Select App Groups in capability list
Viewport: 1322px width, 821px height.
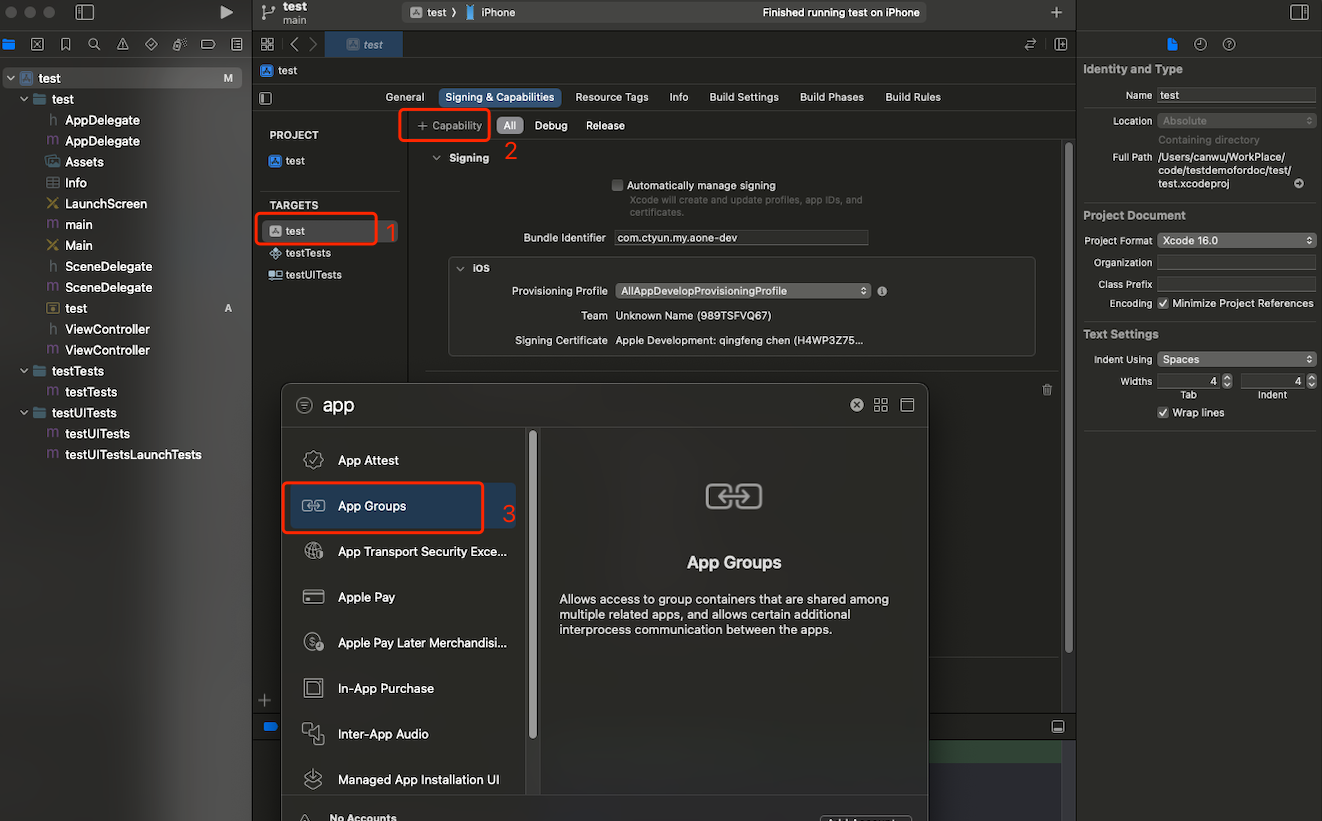[403, 506]
